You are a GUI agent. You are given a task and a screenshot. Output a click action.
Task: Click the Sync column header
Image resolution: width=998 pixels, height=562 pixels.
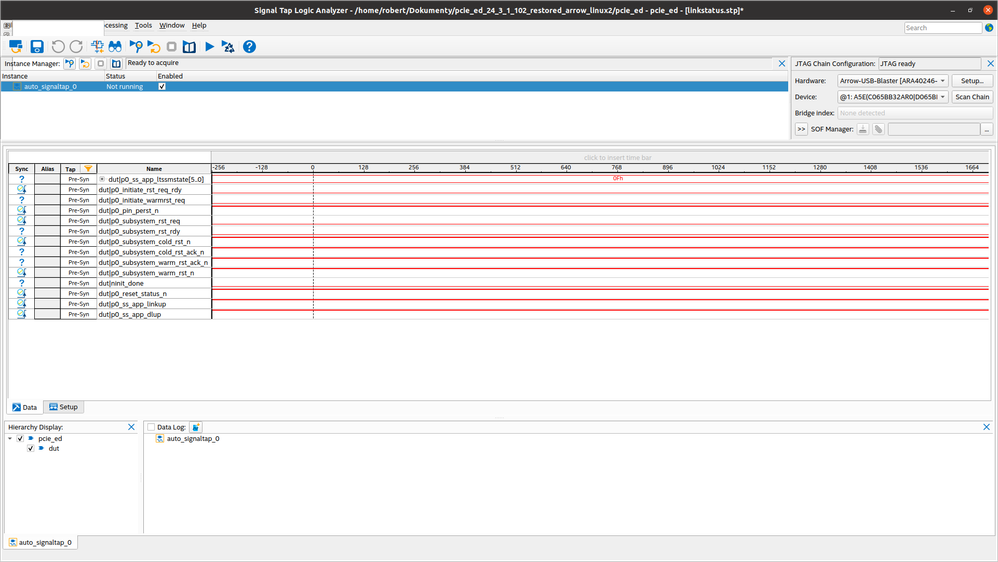[x=22, y=169]
